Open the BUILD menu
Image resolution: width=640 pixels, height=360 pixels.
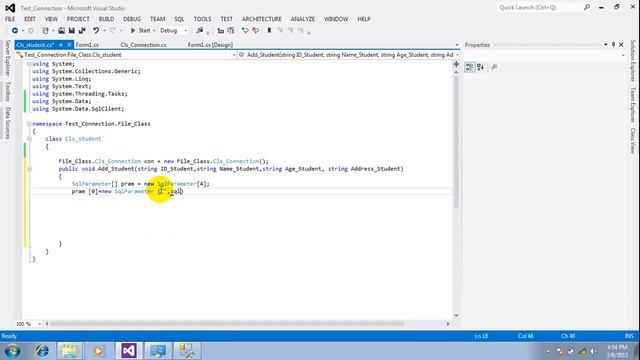coord(106,19)
